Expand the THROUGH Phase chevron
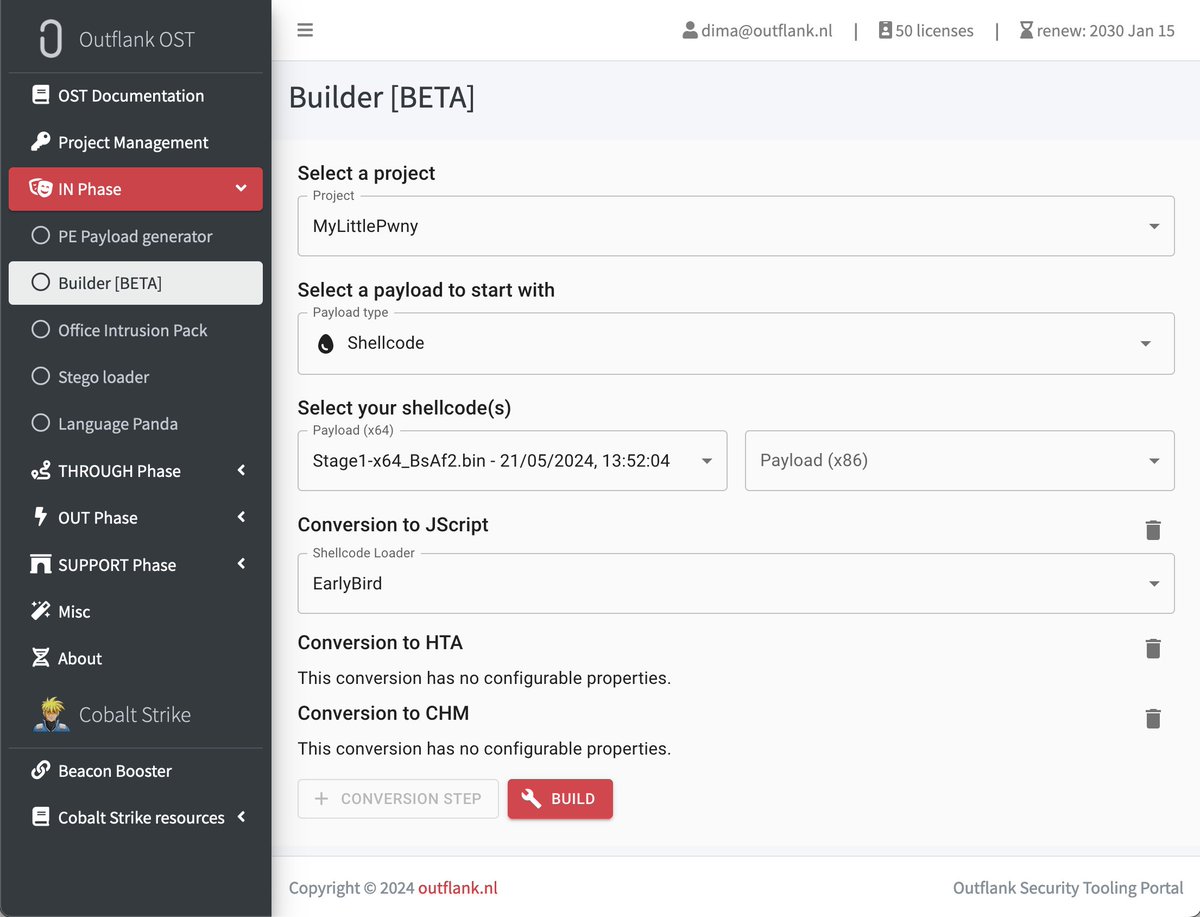1200x917 pixels. point(241,470)
